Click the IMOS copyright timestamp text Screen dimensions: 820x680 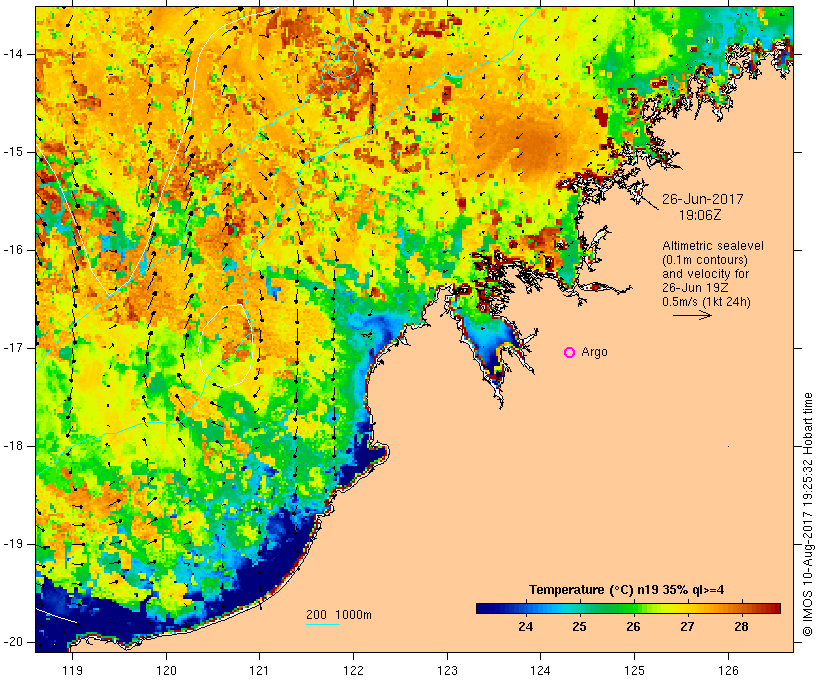click(x=808, y=515)
